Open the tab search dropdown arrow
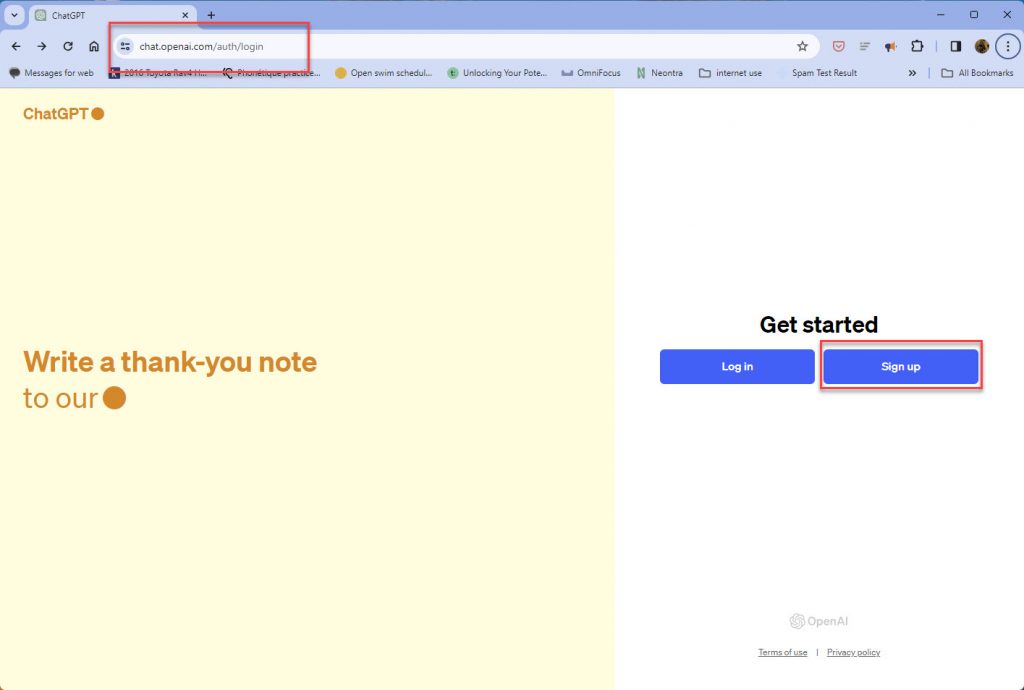 click(14, 15)
